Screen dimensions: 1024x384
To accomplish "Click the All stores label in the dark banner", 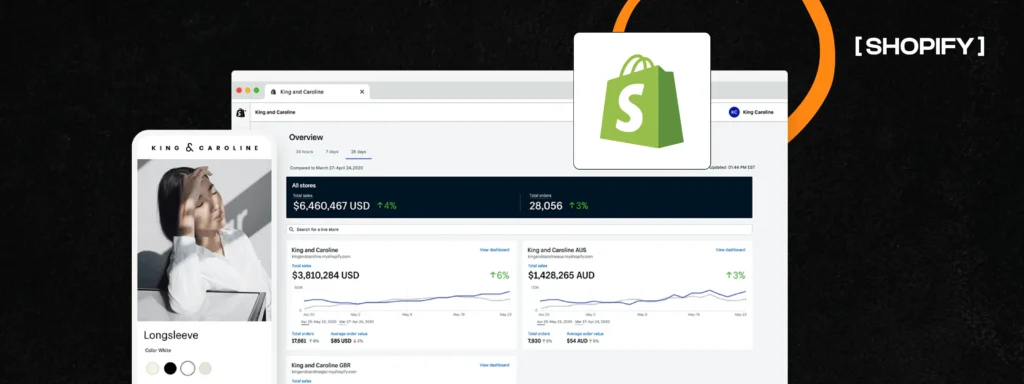I will point(304,185).
